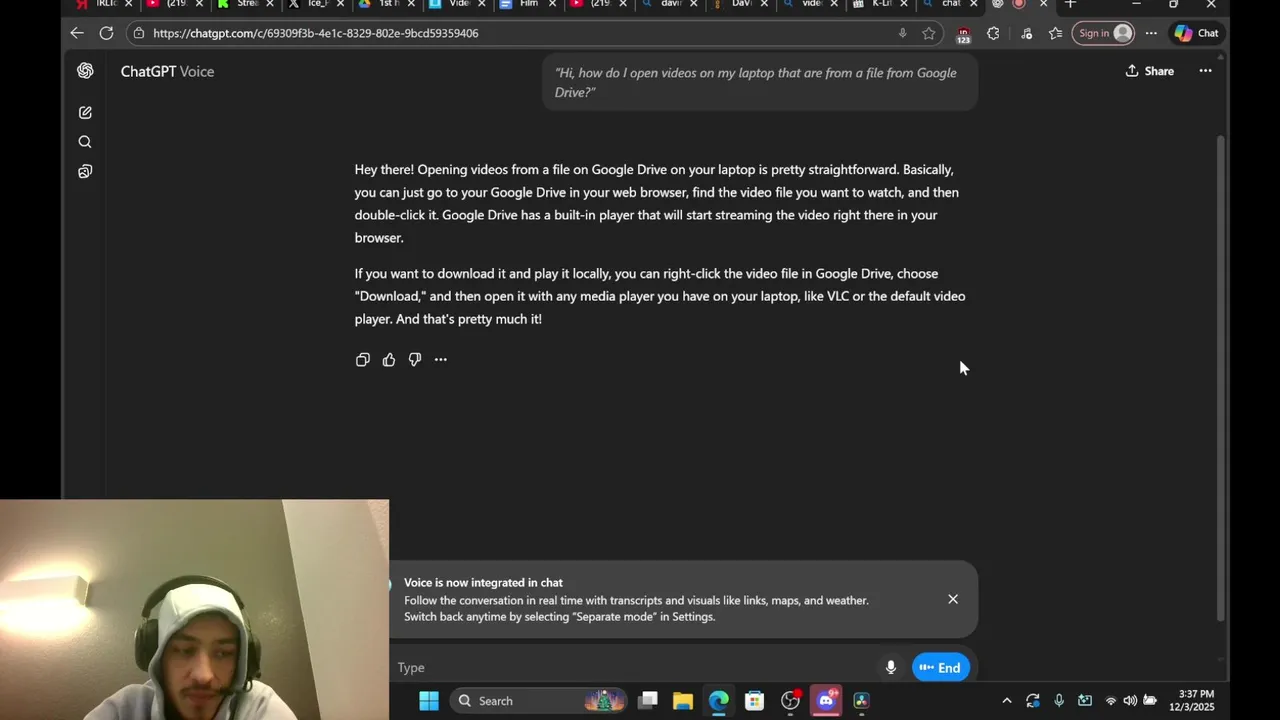Viewport: 1280px width, 720px height.
Task: Start a new chat with the pencil icon
Action: click(85, 113)
